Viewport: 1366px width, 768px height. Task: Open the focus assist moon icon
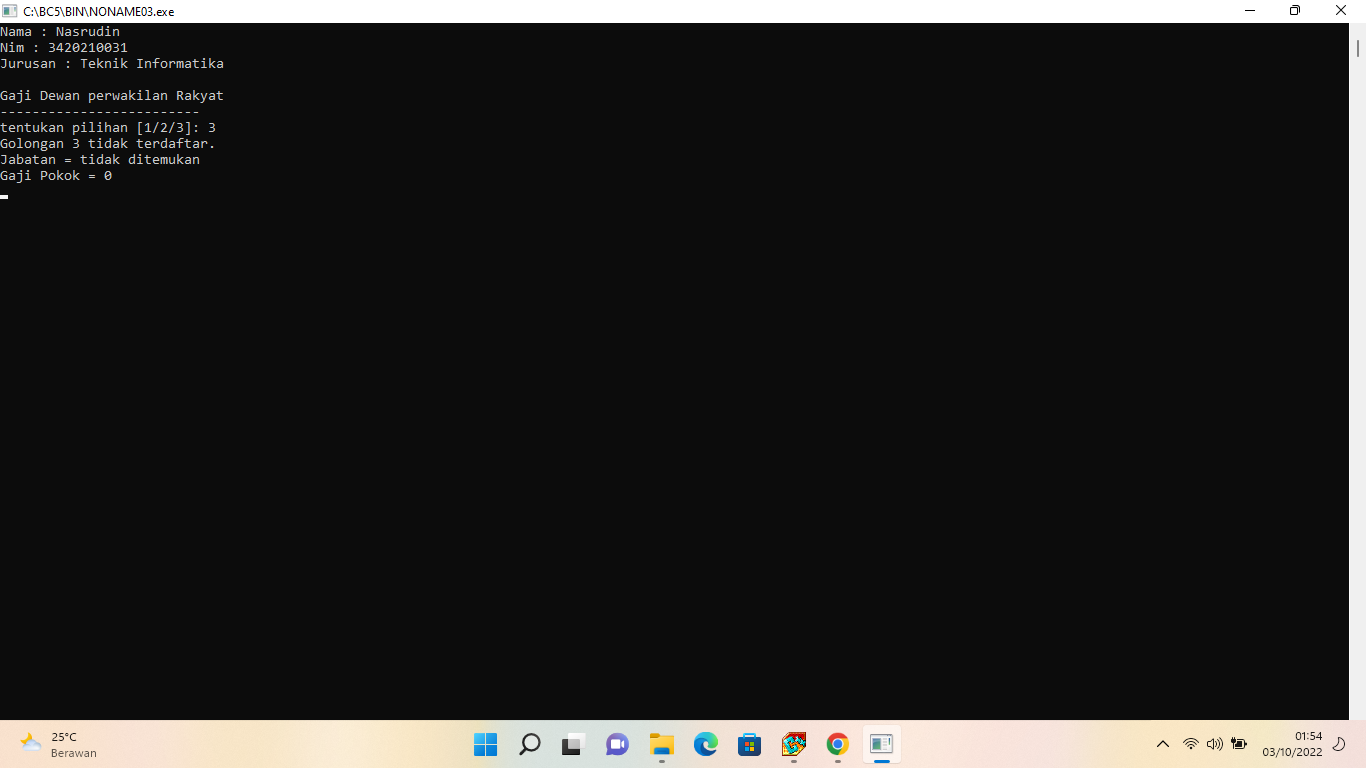click(x=1340, y=744)
